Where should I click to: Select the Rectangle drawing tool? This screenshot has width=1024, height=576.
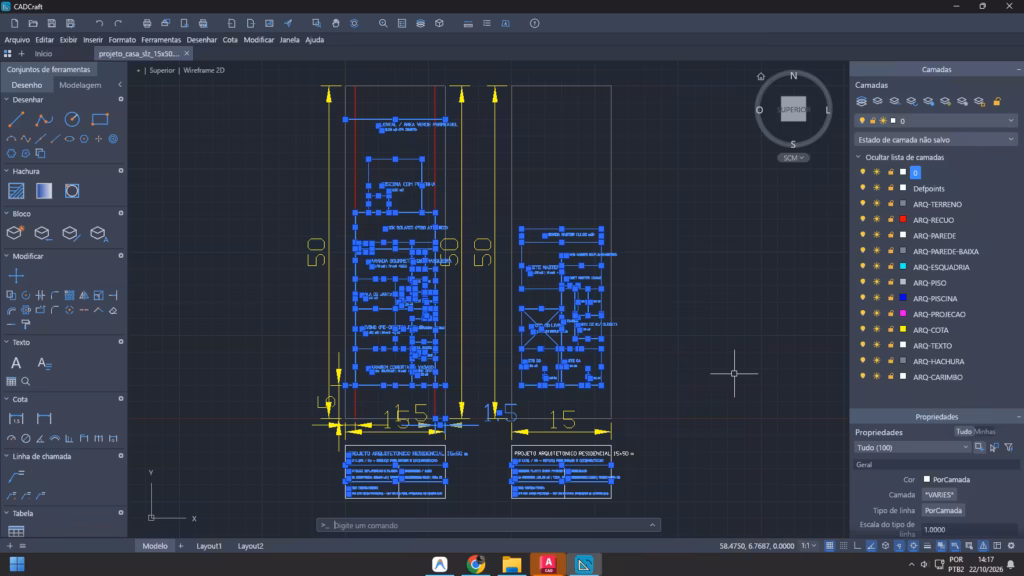100,120
